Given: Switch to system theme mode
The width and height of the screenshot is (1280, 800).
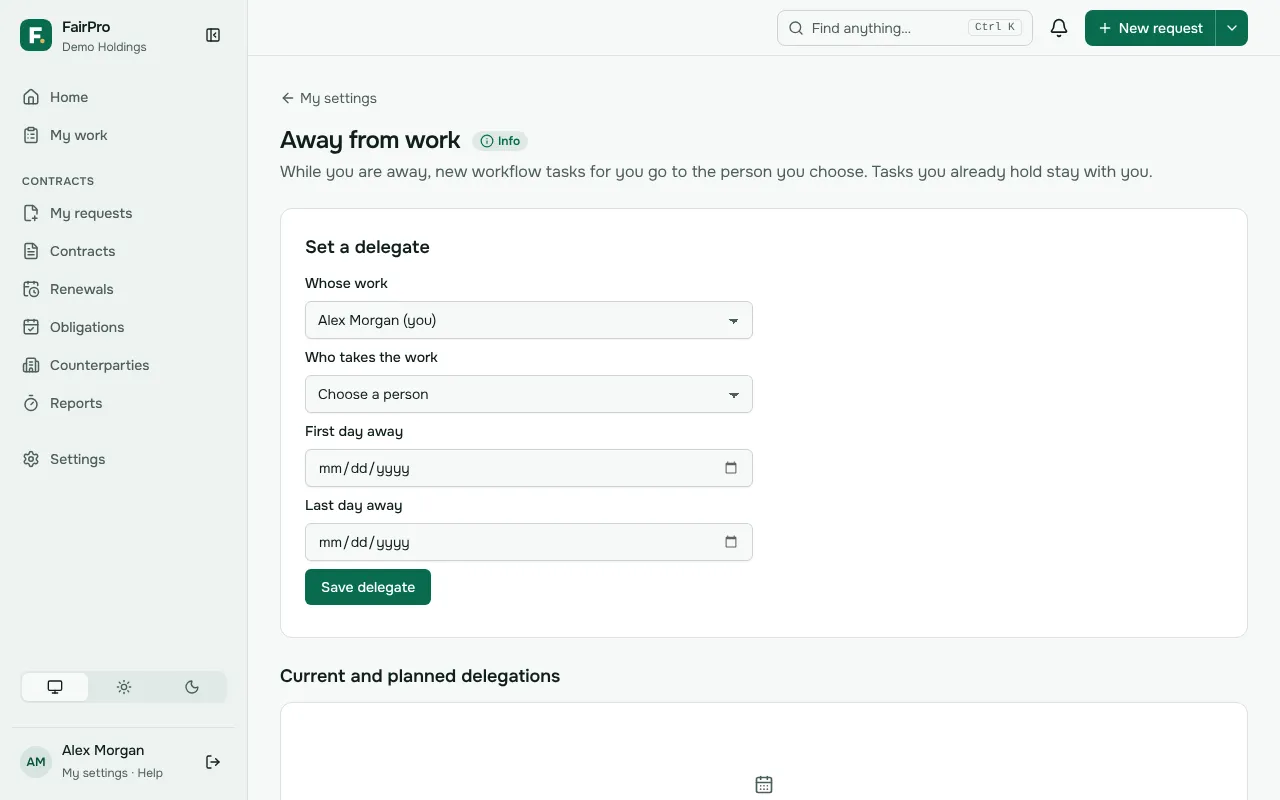Looking at the screenshot, I should tap(55, 687).
